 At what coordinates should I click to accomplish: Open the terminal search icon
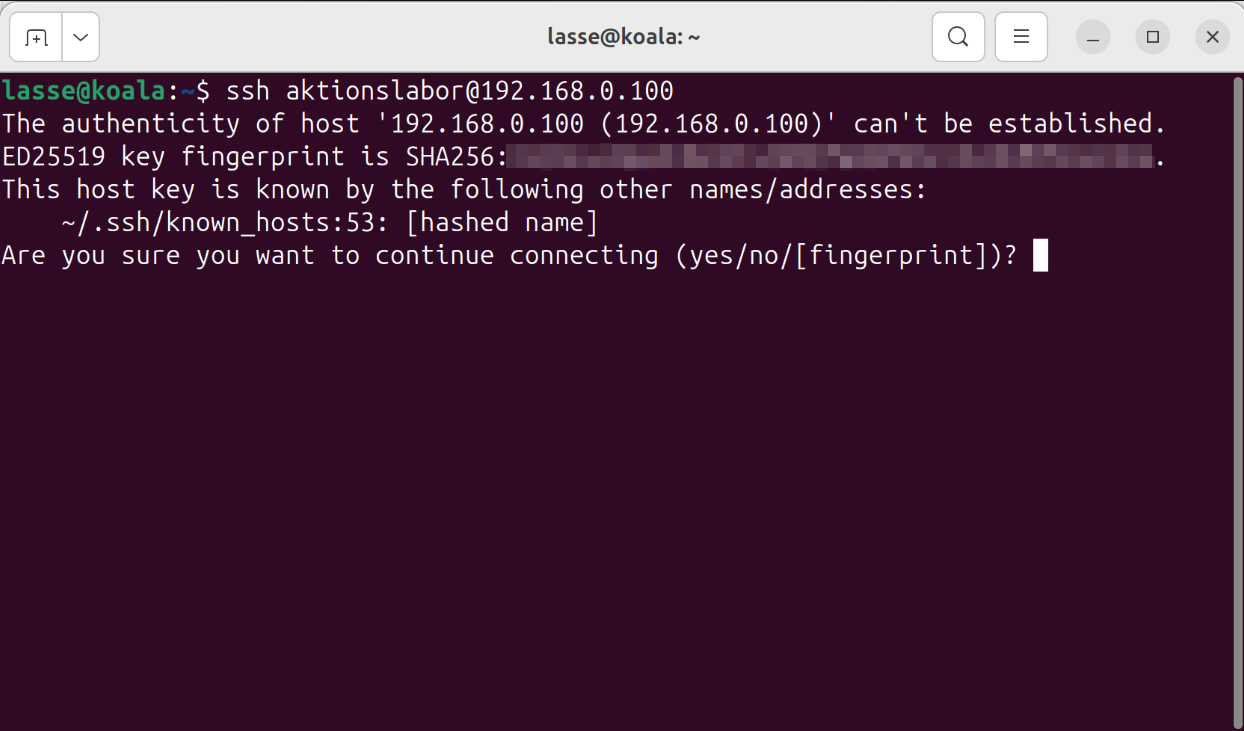tap(957, 38)
